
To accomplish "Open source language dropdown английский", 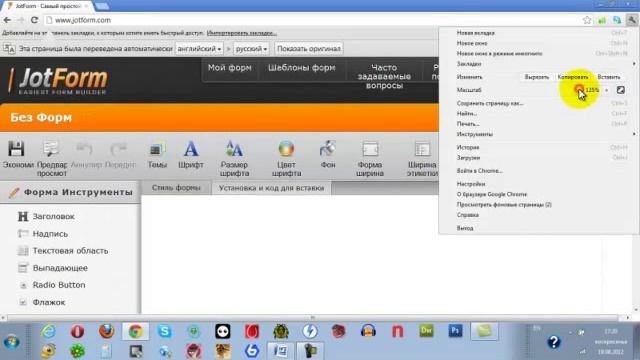I will (199, 49).
